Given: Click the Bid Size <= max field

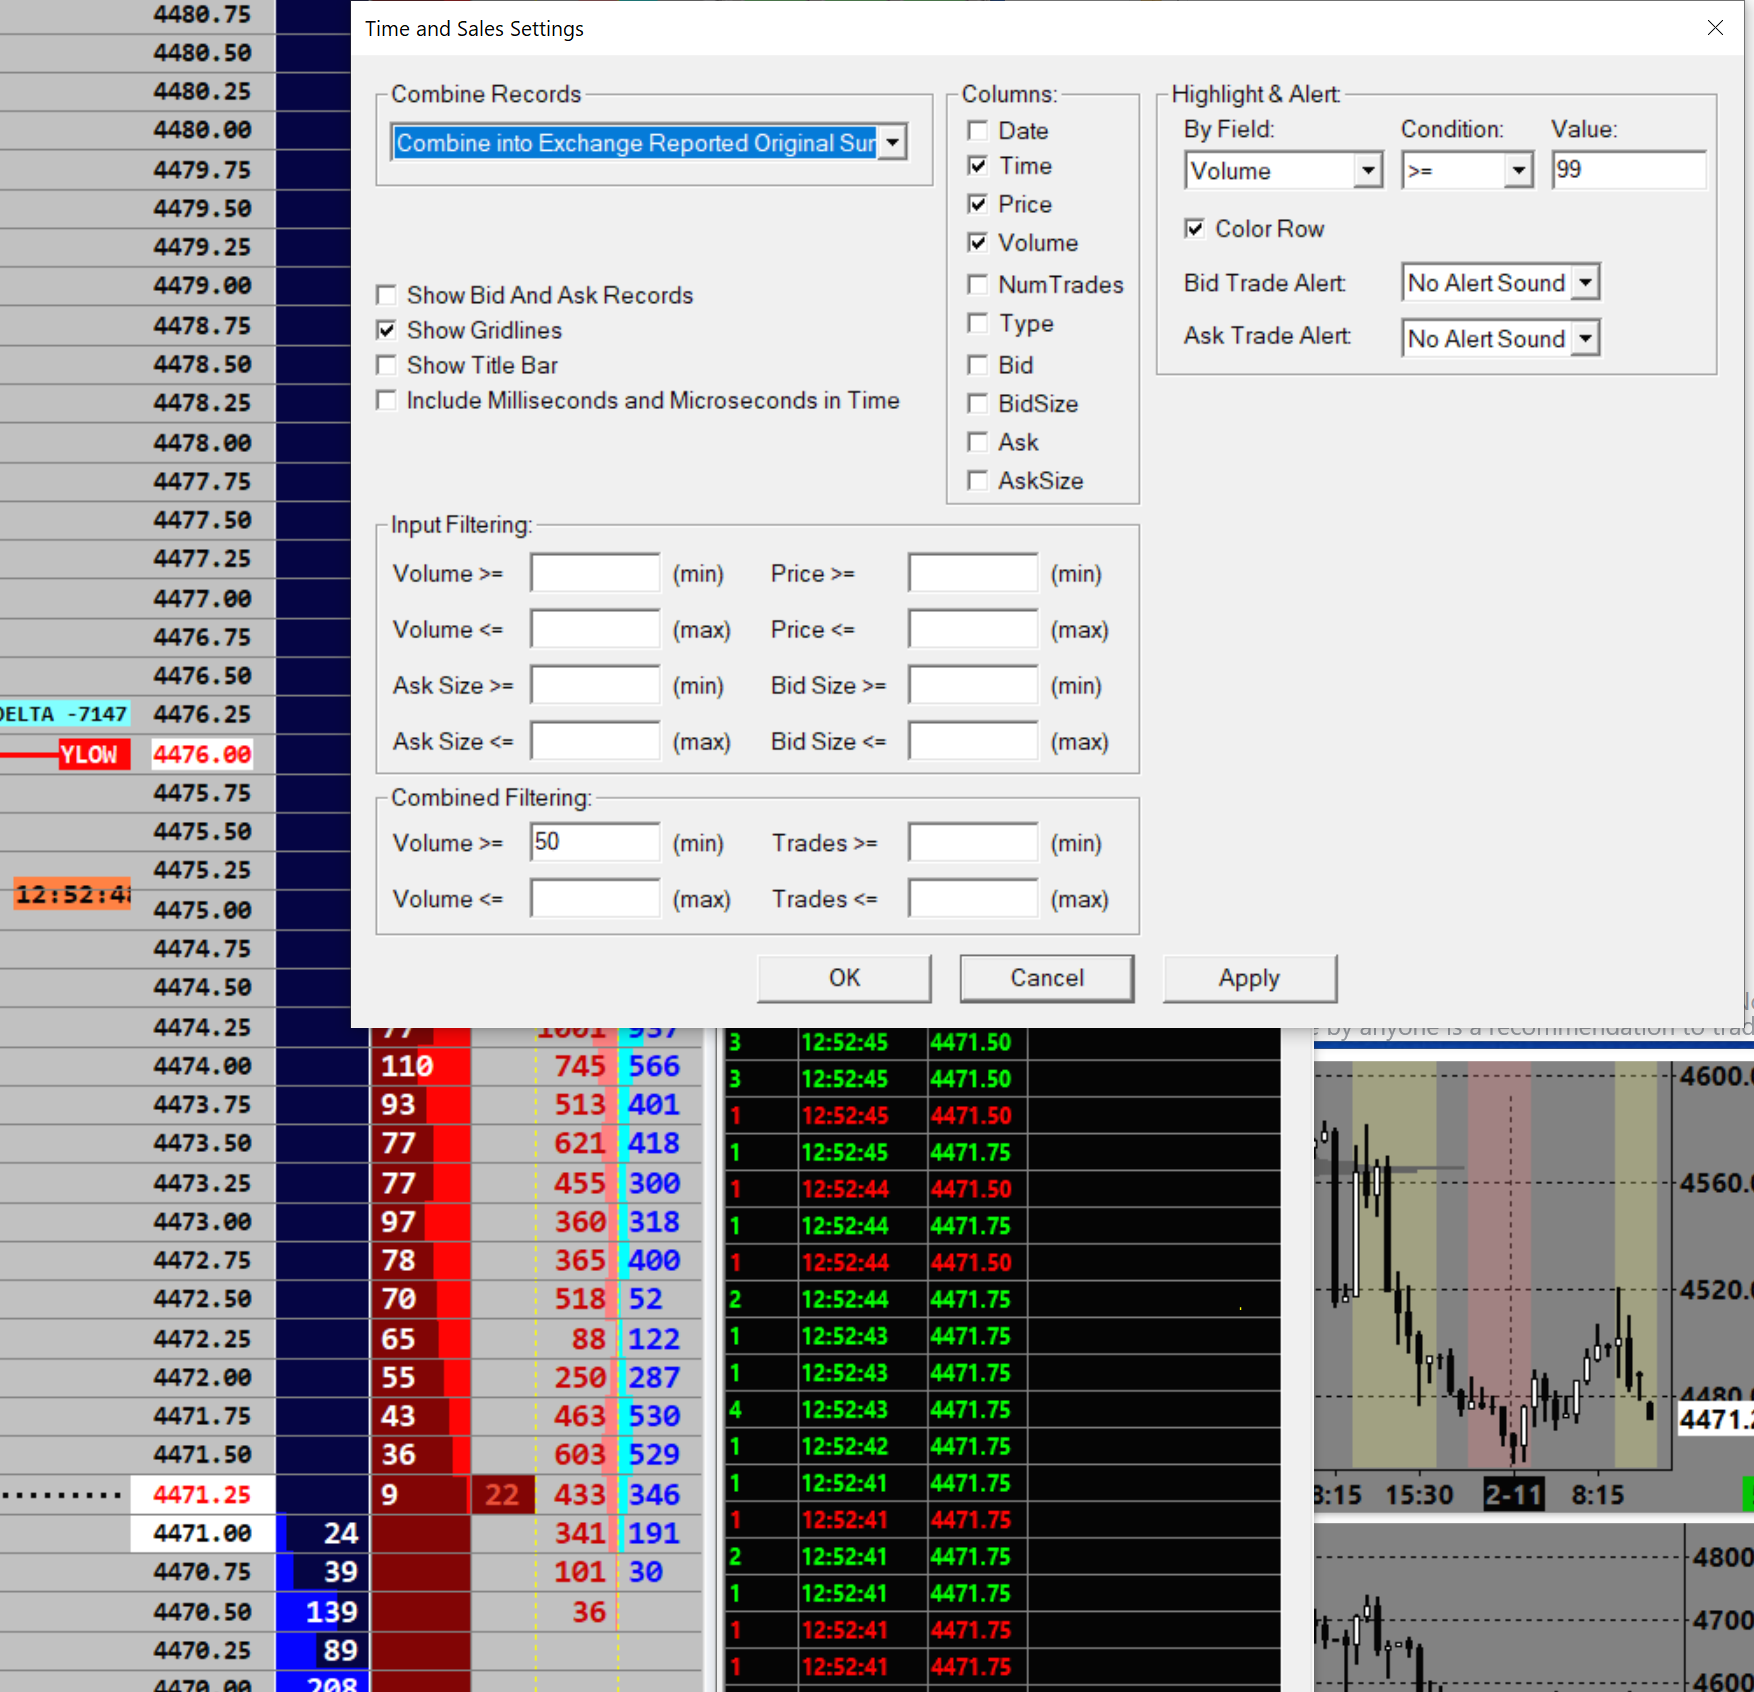Looking at the screenshot, I should (973, 741).
